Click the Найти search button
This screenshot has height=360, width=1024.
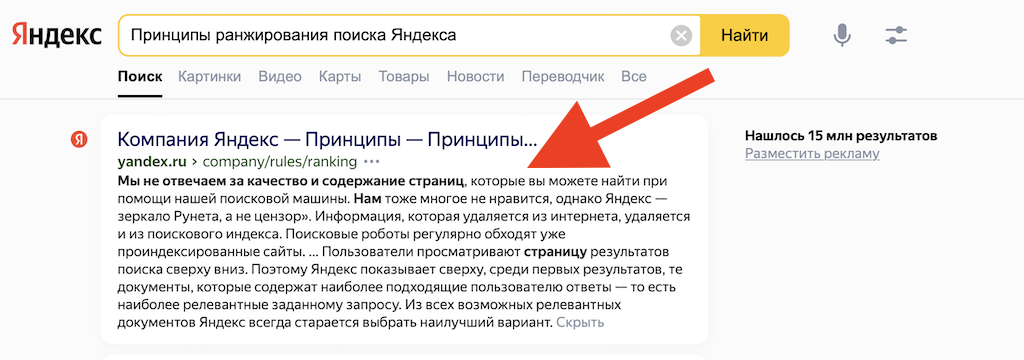pos(744,35)
